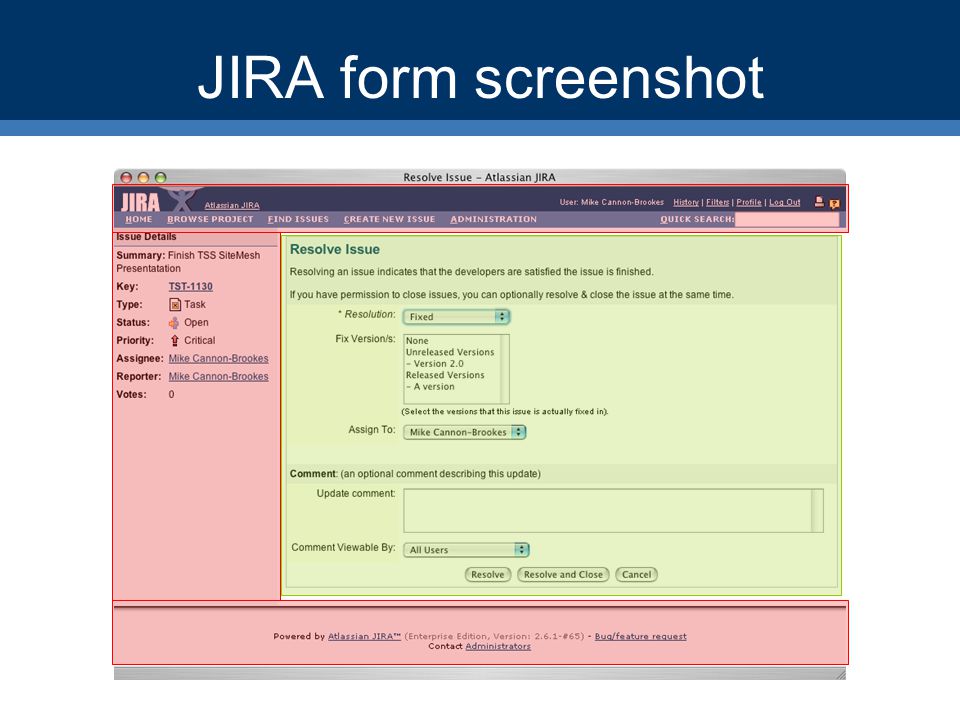Click the Open status icon
The height and width of the screenshot is (720, 960).
174,323
